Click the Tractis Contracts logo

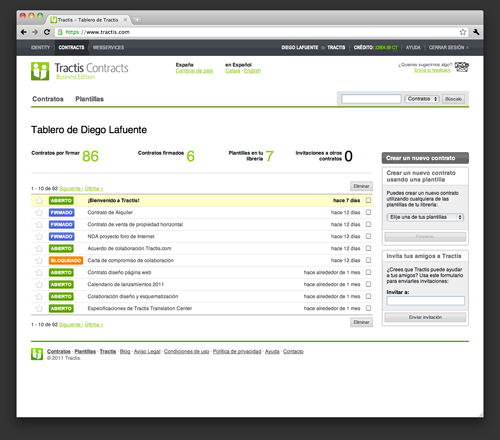80,71
